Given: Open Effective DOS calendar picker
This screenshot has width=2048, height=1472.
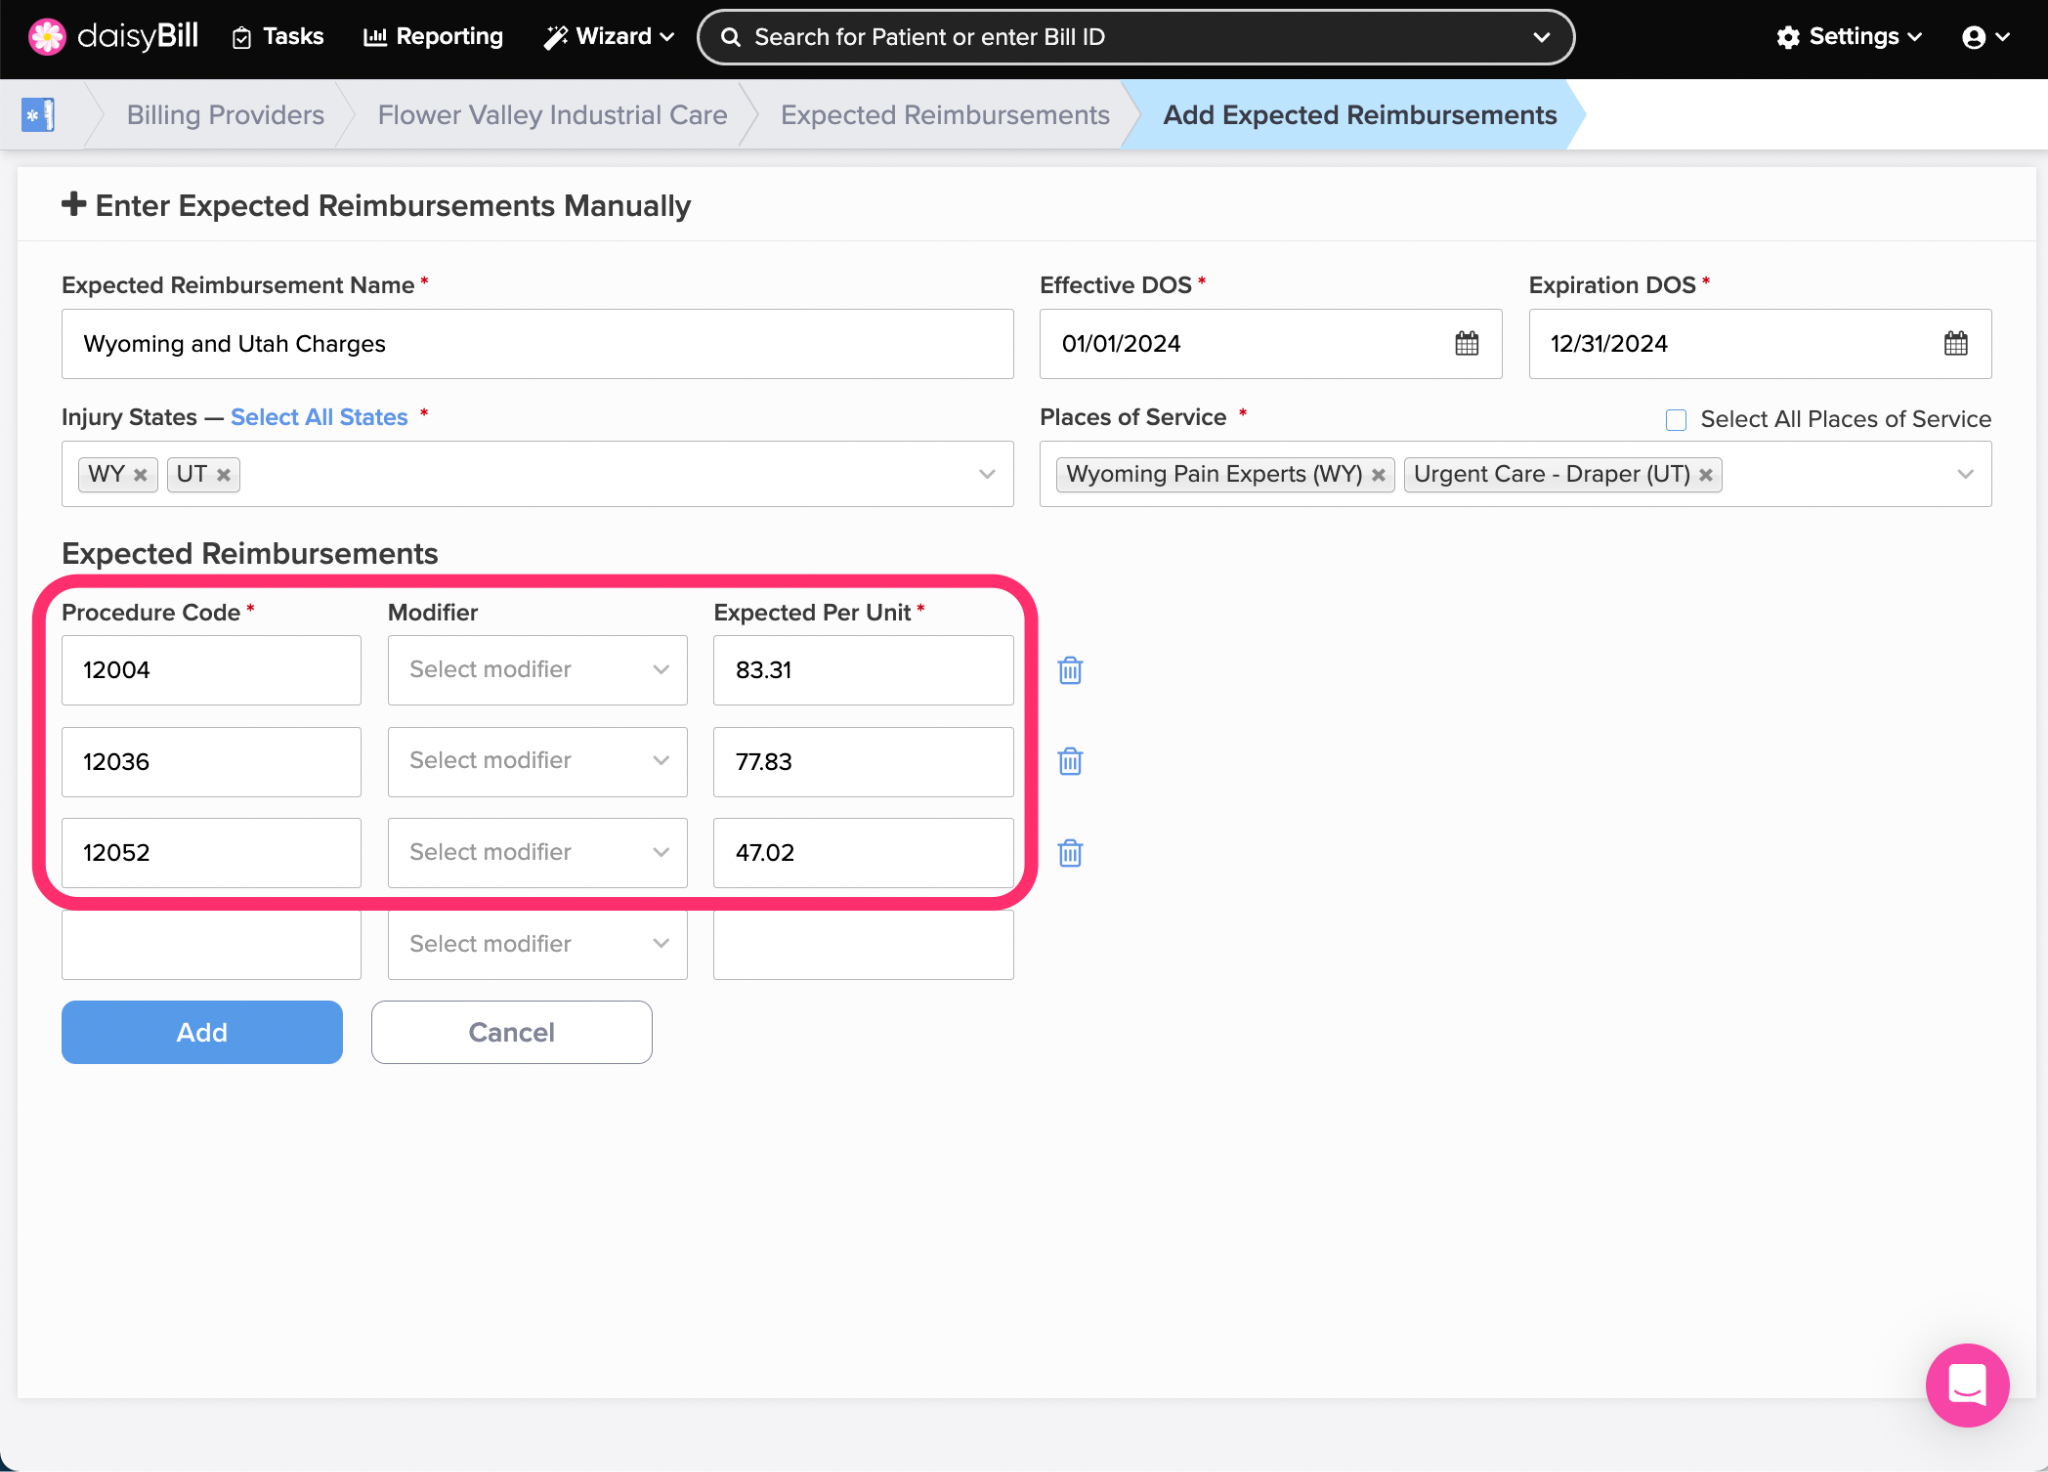Looking at the screenshot, I should (1466, 344).
